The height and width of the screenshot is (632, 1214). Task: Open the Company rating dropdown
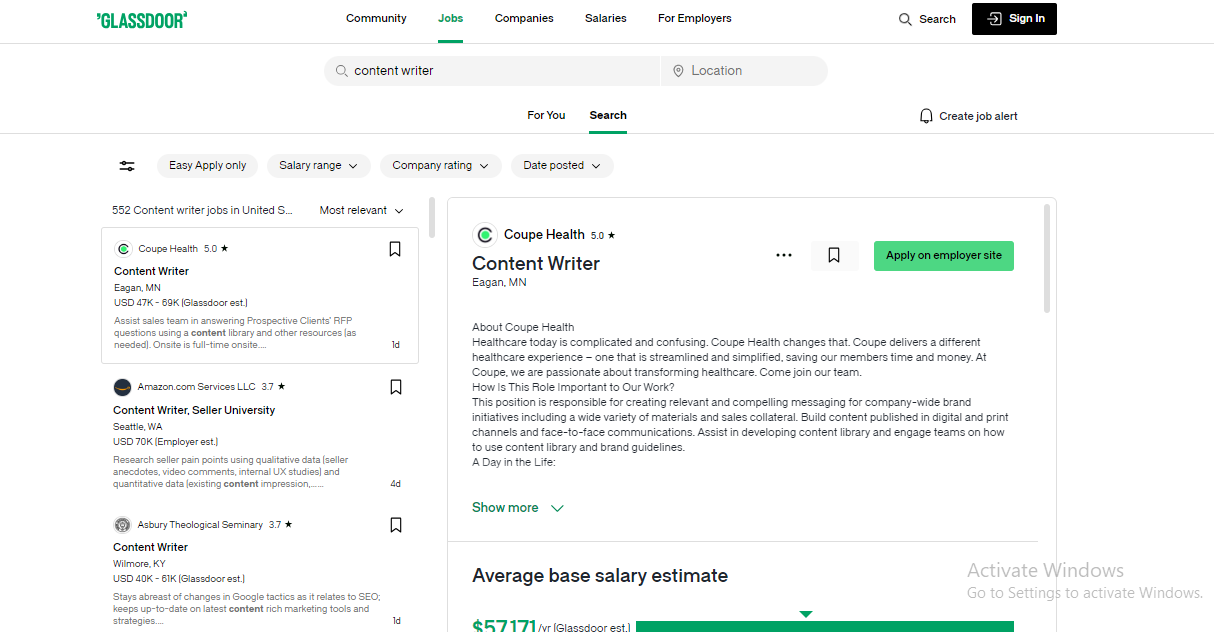click(x=441, y=166)
